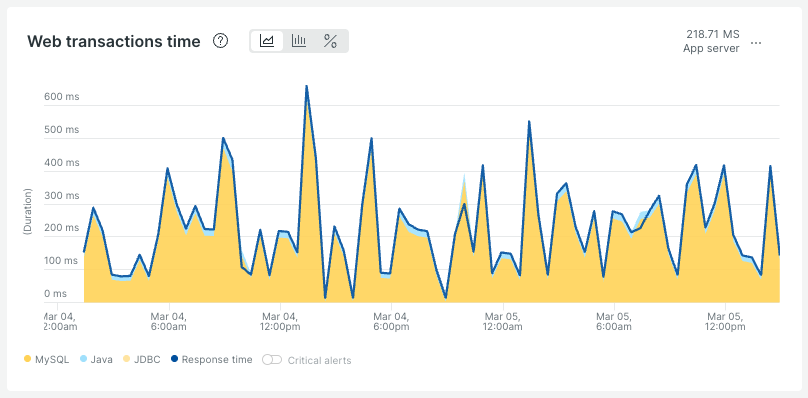Viewport: 808px width, 398px height.
Task: Toggle the Critical alerts switch
Action: 272,360
